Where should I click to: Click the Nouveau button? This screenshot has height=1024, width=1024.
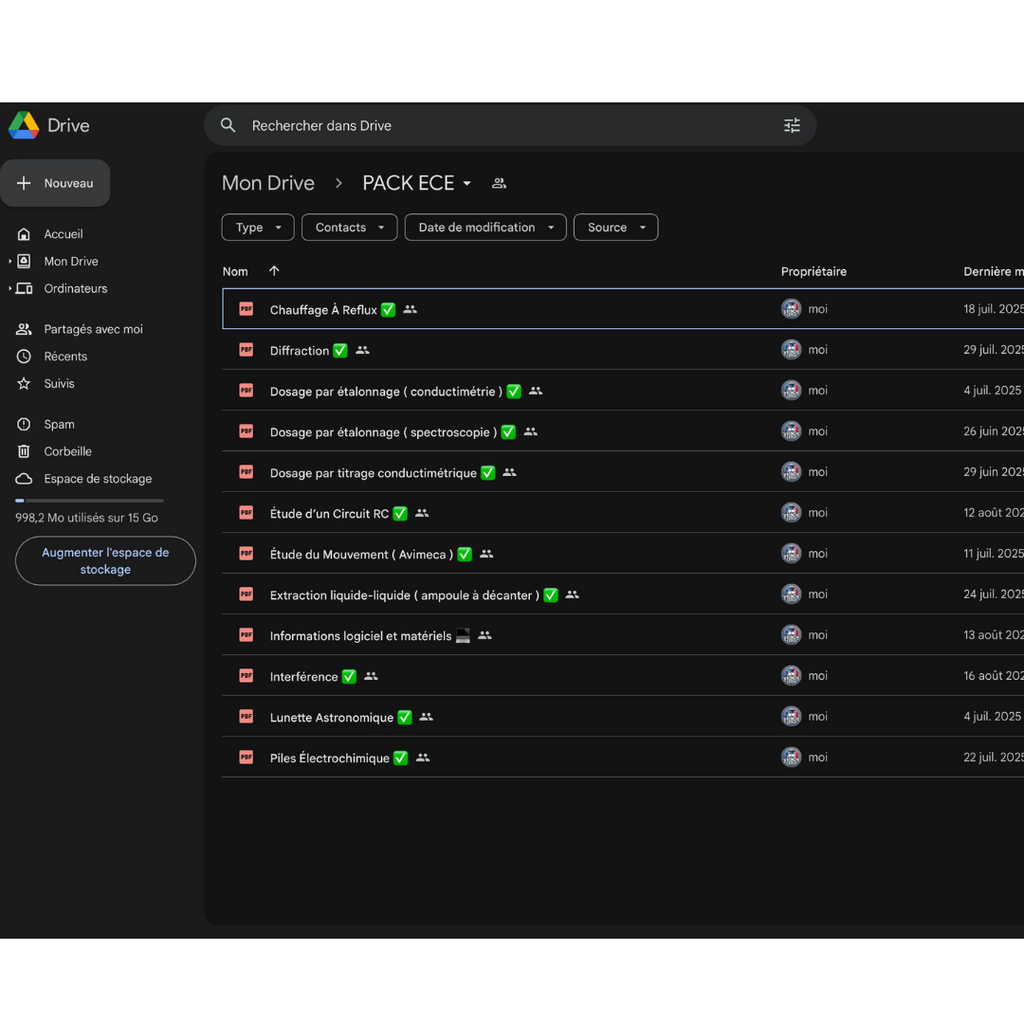coord(56,183)
